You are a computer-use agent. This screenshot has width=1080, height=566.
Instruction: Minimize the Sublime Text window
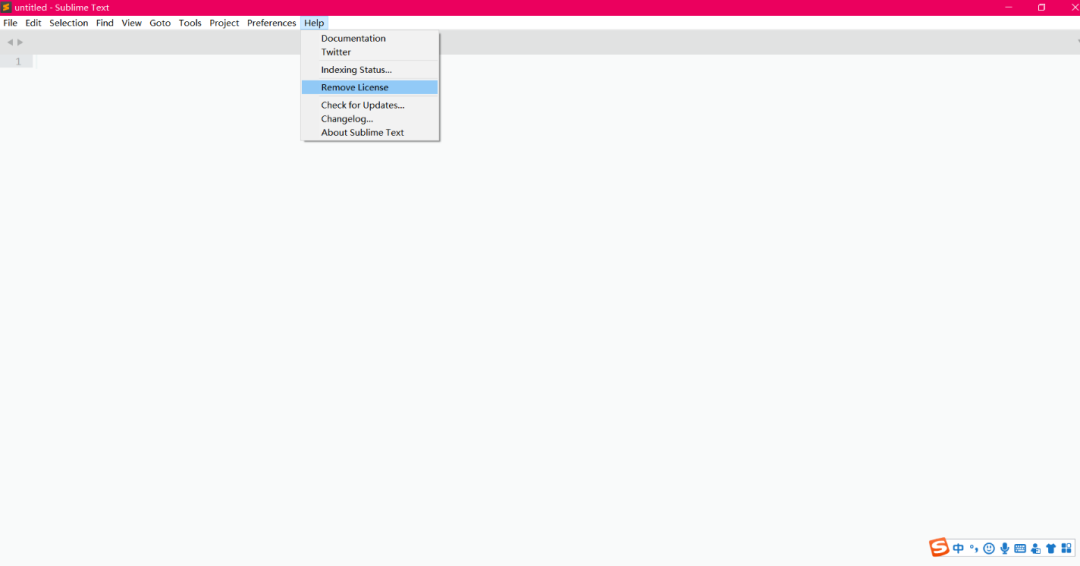pyautogui.click(x=1008, y=7)
